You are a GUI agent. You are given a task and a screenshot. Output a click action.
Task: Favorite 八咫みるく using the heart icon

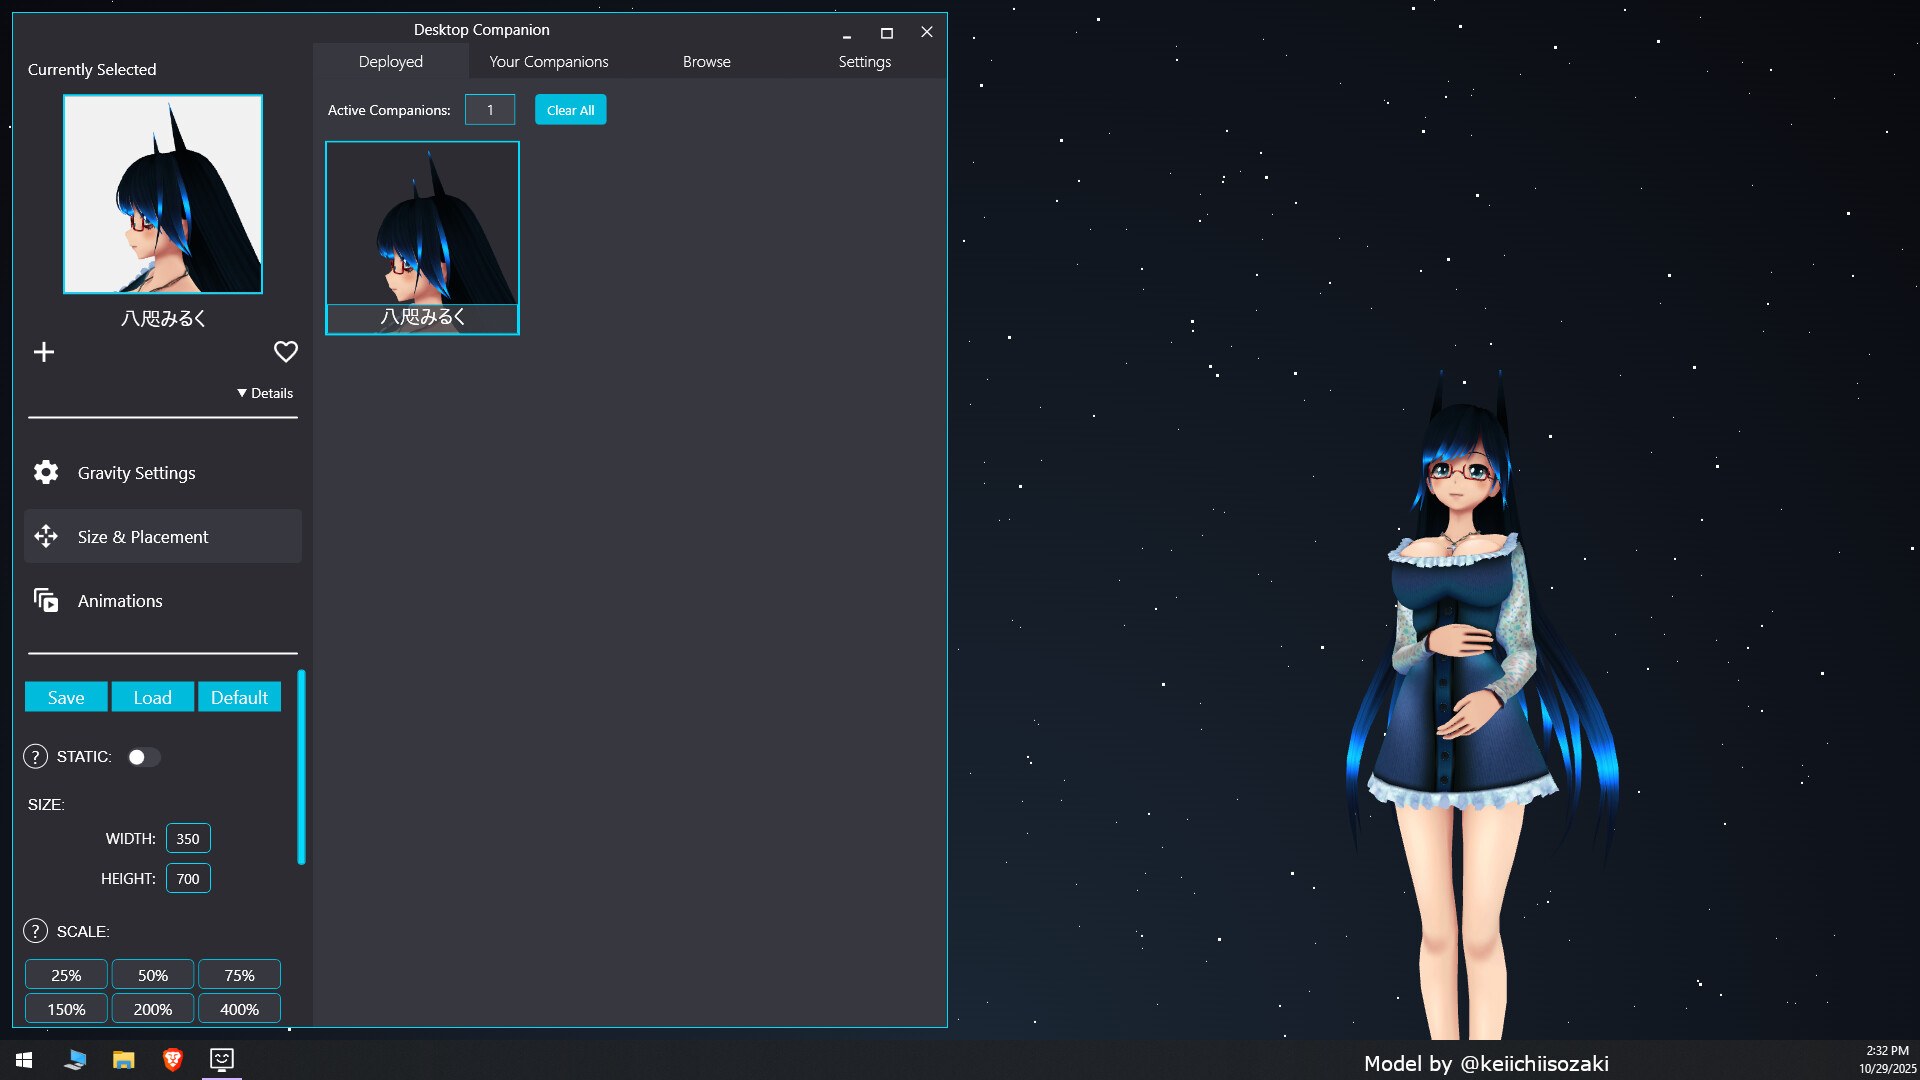[x=285, y=351]
